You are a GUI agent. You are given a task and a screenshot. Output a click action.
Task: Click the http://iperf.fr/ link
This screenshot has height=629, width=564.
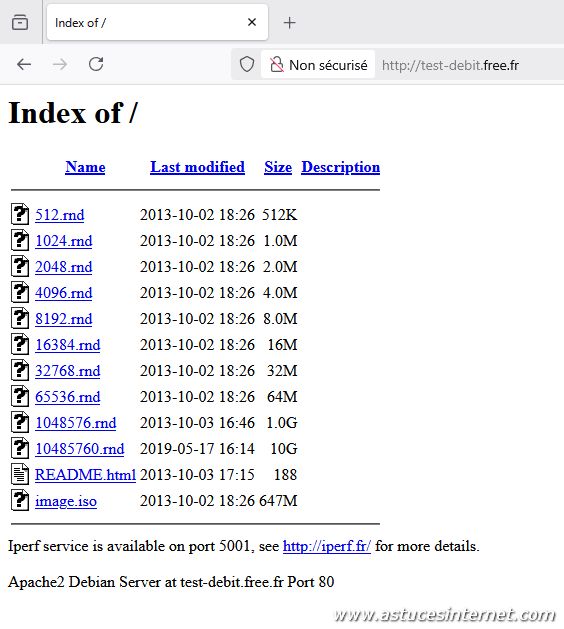pyautogui.click(x=327, y=546)
